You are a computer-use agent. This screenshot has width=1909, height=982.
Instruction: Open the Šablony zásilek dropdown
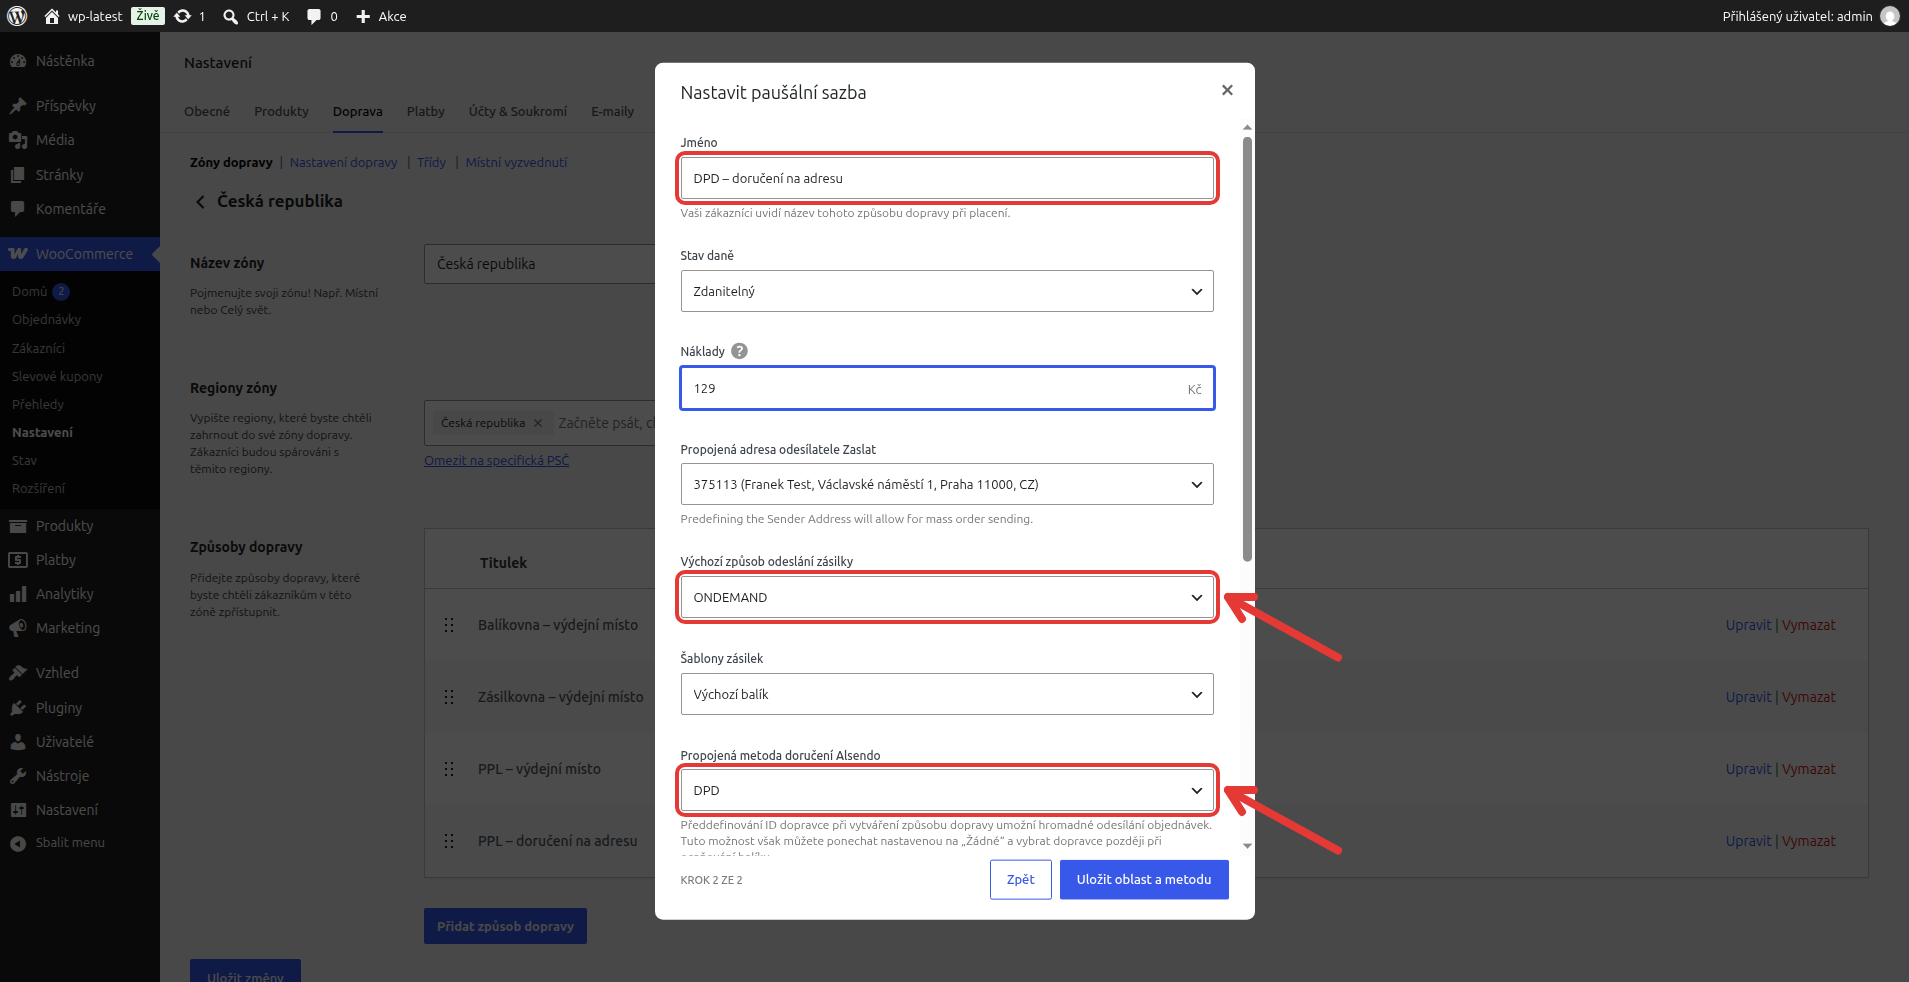[947, 694]
